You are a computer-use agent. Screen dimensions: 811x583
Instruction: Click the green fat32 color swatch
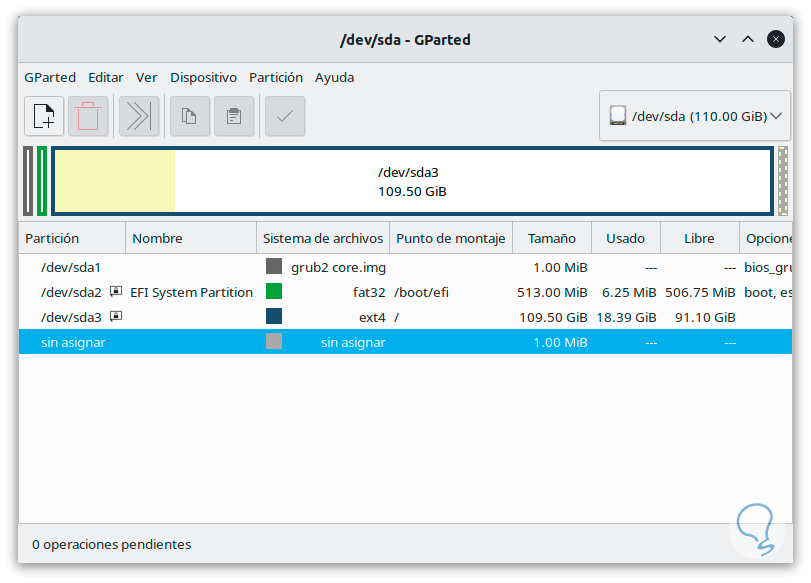click(x=274, y=291)
